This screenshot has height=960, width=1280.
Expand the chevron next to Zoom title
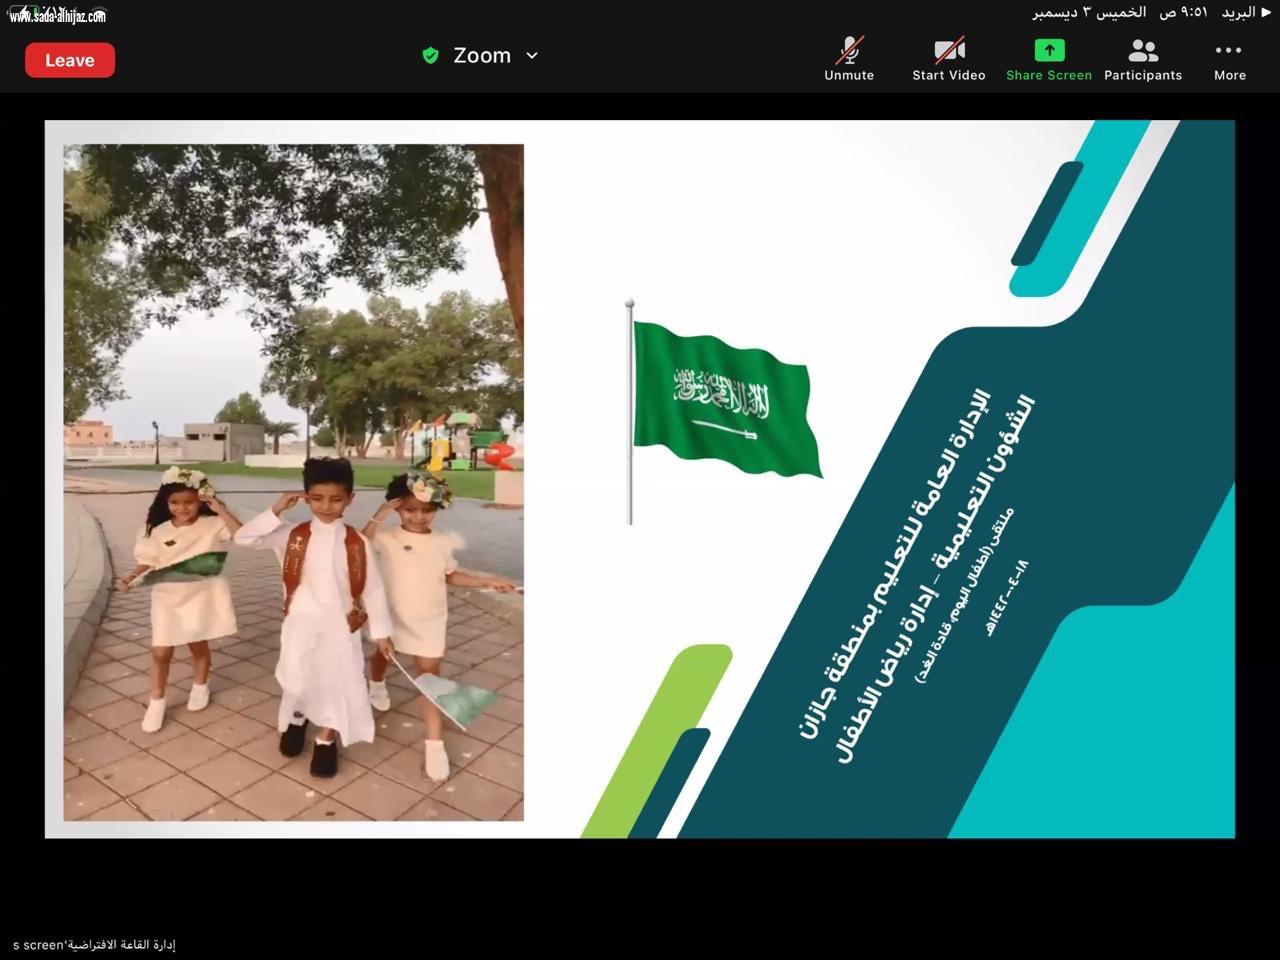pos(532,56)
